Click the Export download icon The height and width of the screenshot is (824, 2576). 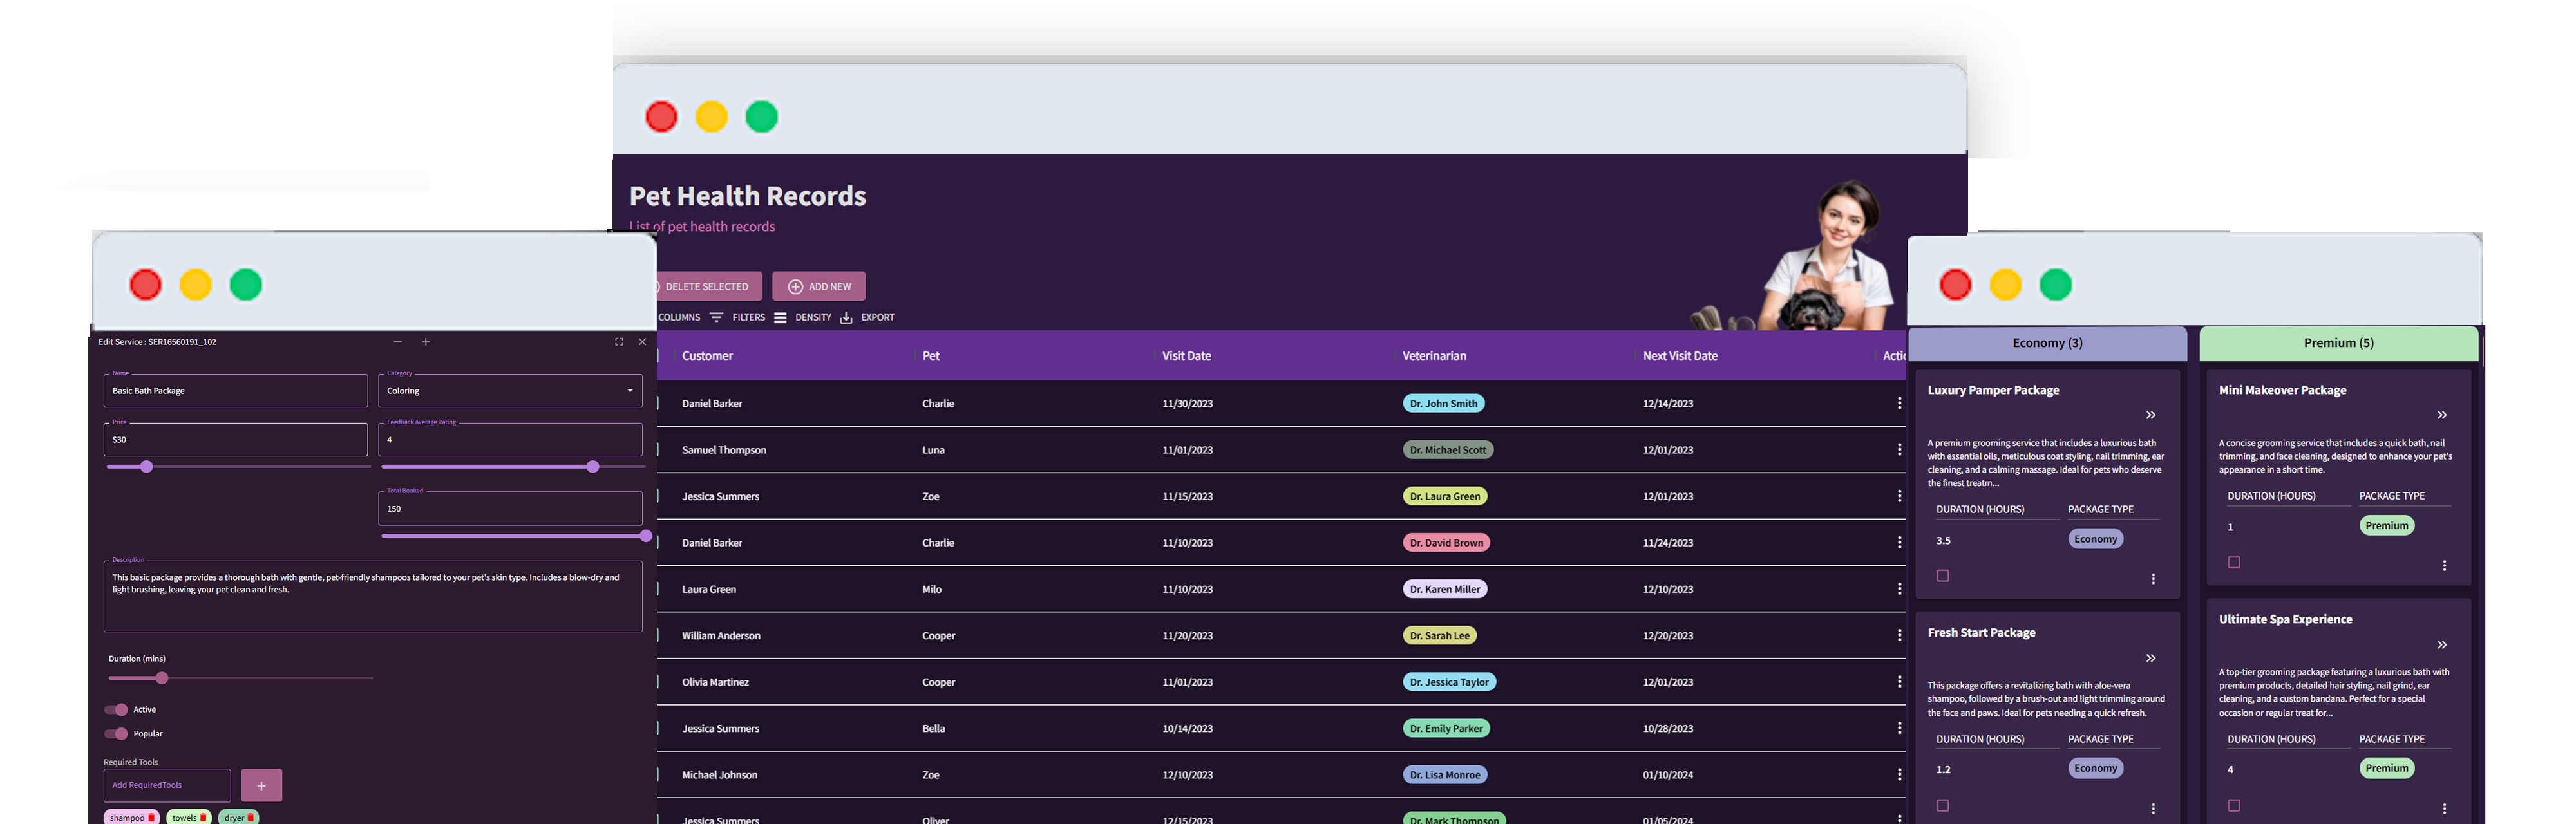point(846,318)
